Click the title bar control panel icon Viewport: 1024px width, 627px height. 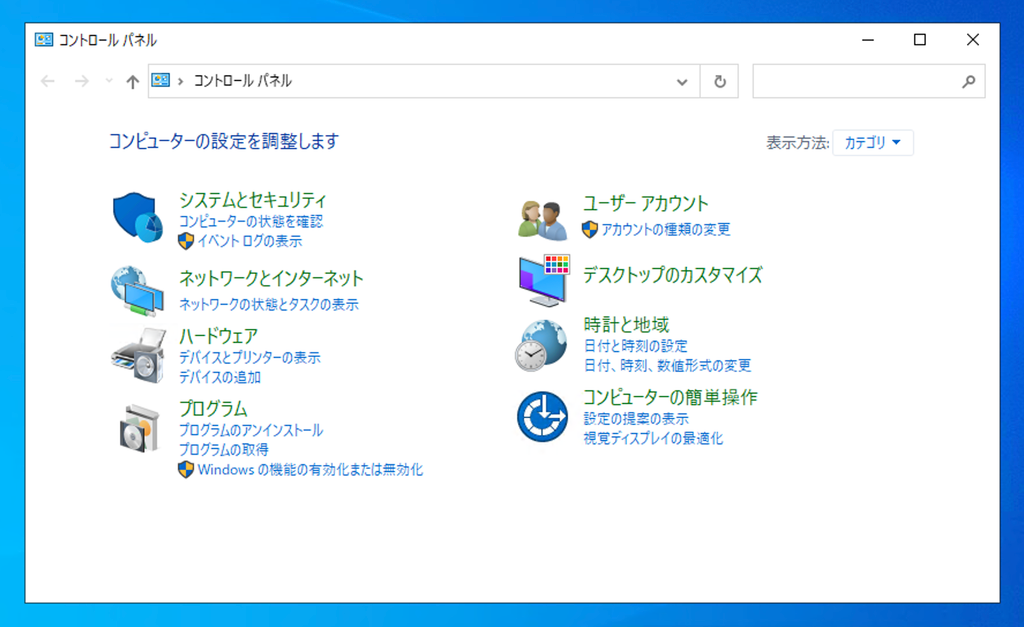point(44,40)
